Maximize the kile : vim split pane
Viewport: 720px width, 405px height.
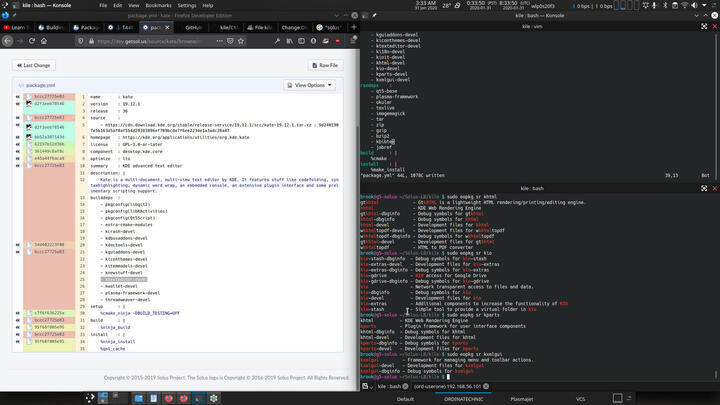click(704, 27)
